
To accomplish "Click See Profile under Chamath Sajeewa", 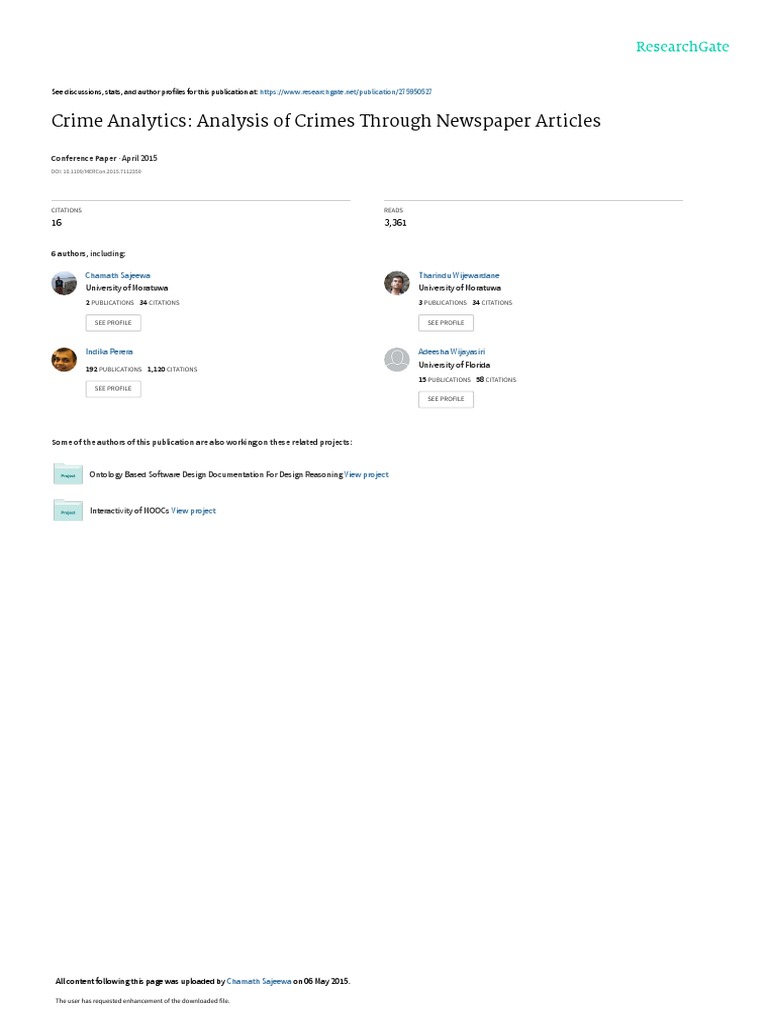I will (x=113, y=323).
